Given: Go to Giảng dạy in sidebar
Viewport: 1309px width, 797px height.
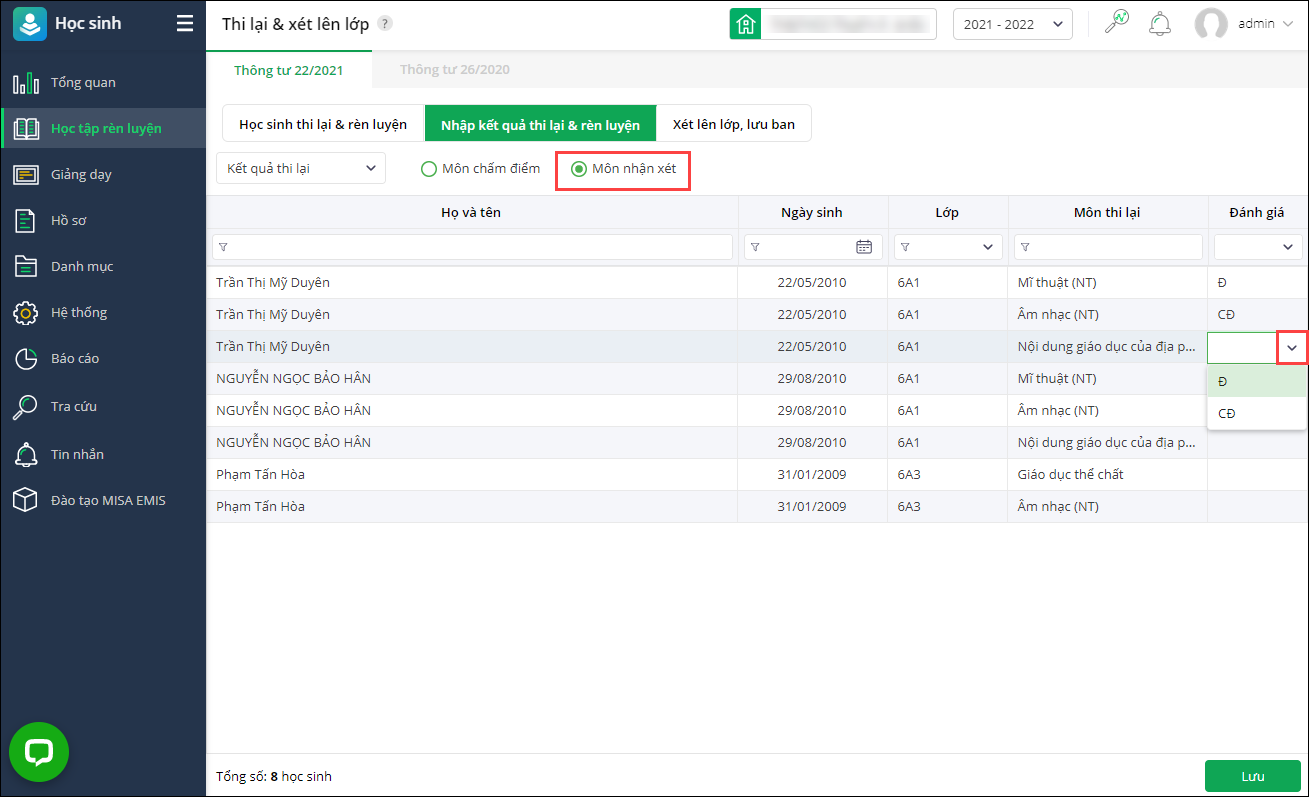Looking at the screenshot, I should click(x=103, y=174).
